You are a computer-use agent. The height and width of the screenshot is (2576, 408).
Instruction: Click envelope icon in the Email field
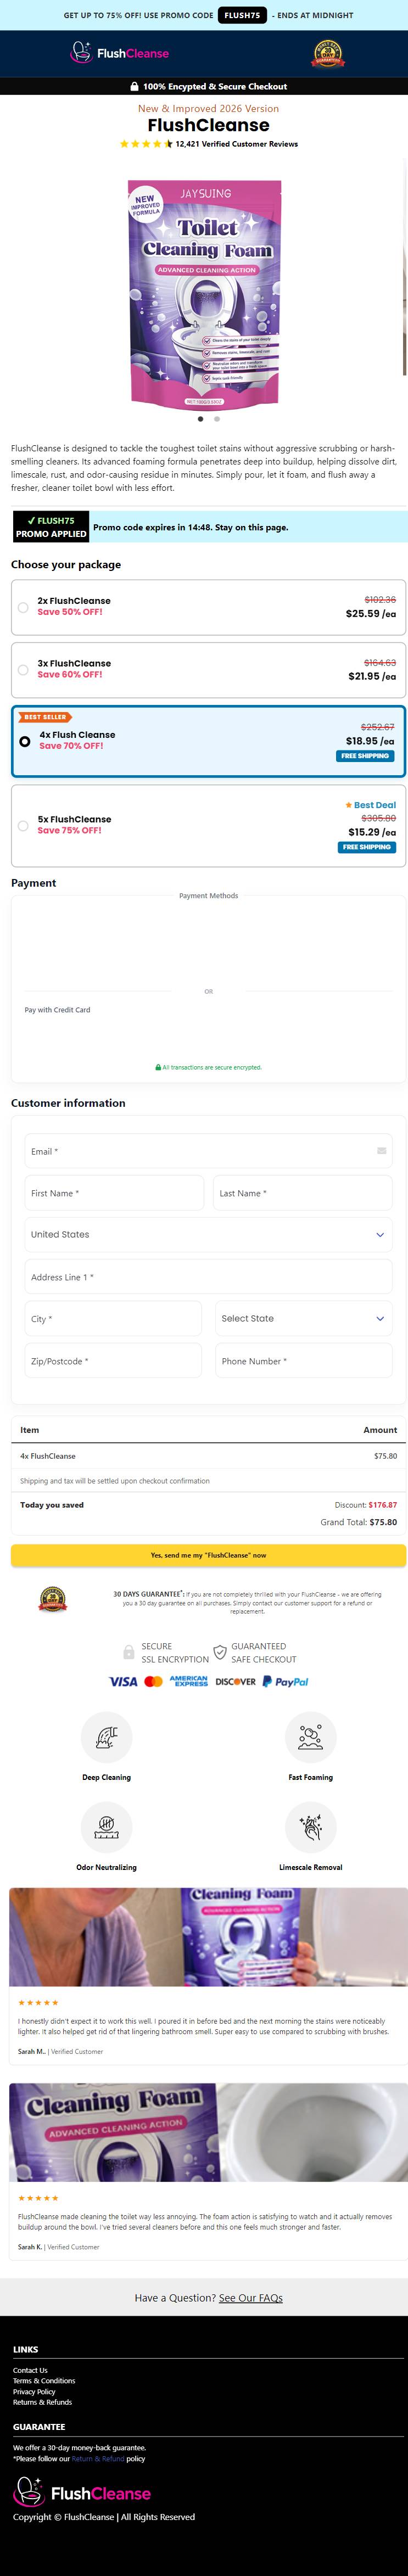[381, 1151]
